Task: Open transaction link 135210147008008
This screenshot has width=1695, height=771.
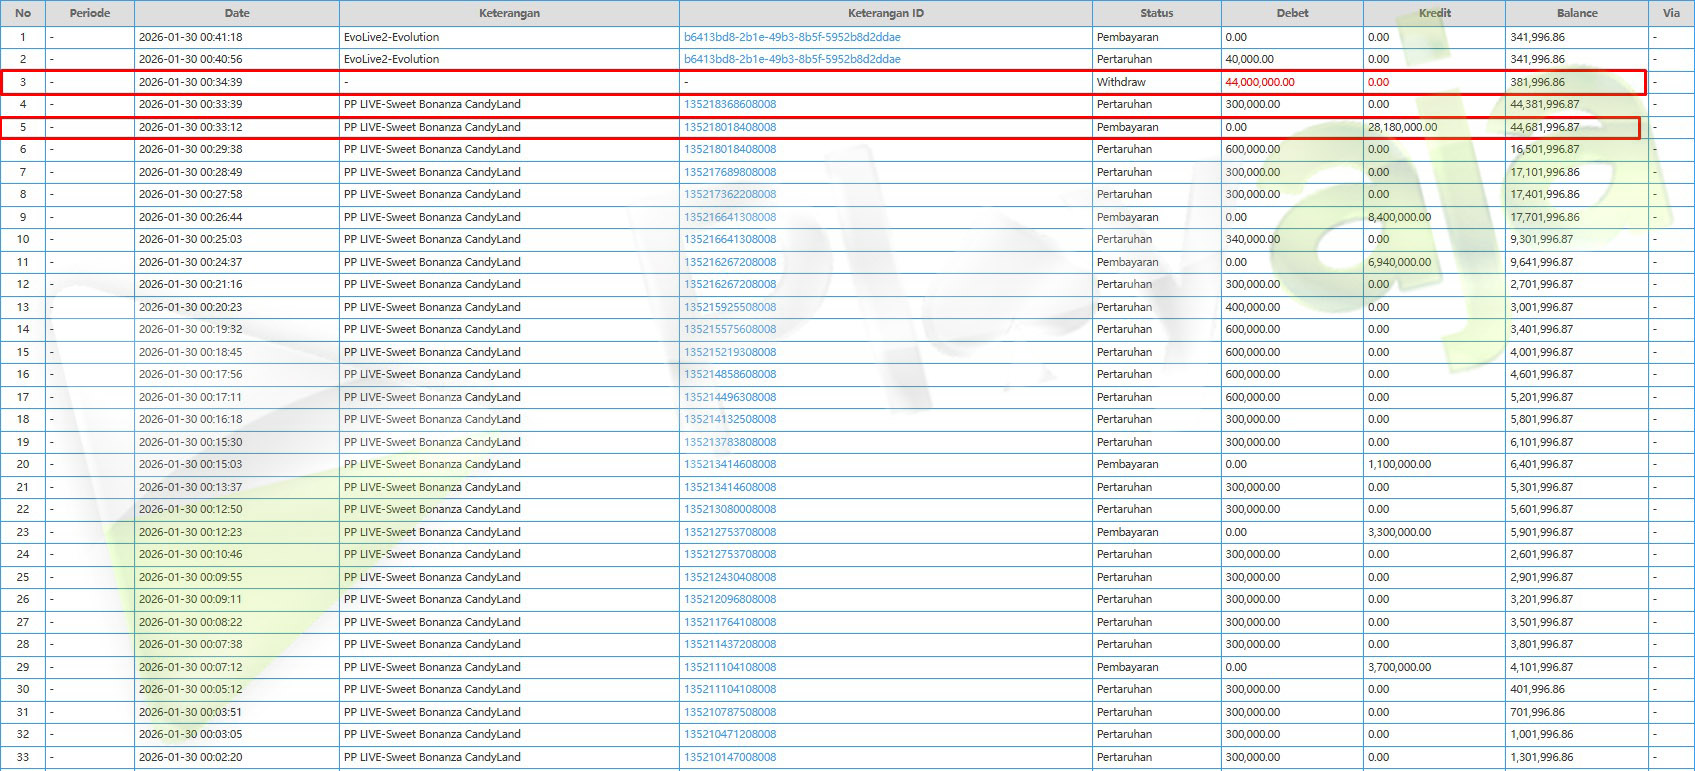Action: tap(729, 757)
